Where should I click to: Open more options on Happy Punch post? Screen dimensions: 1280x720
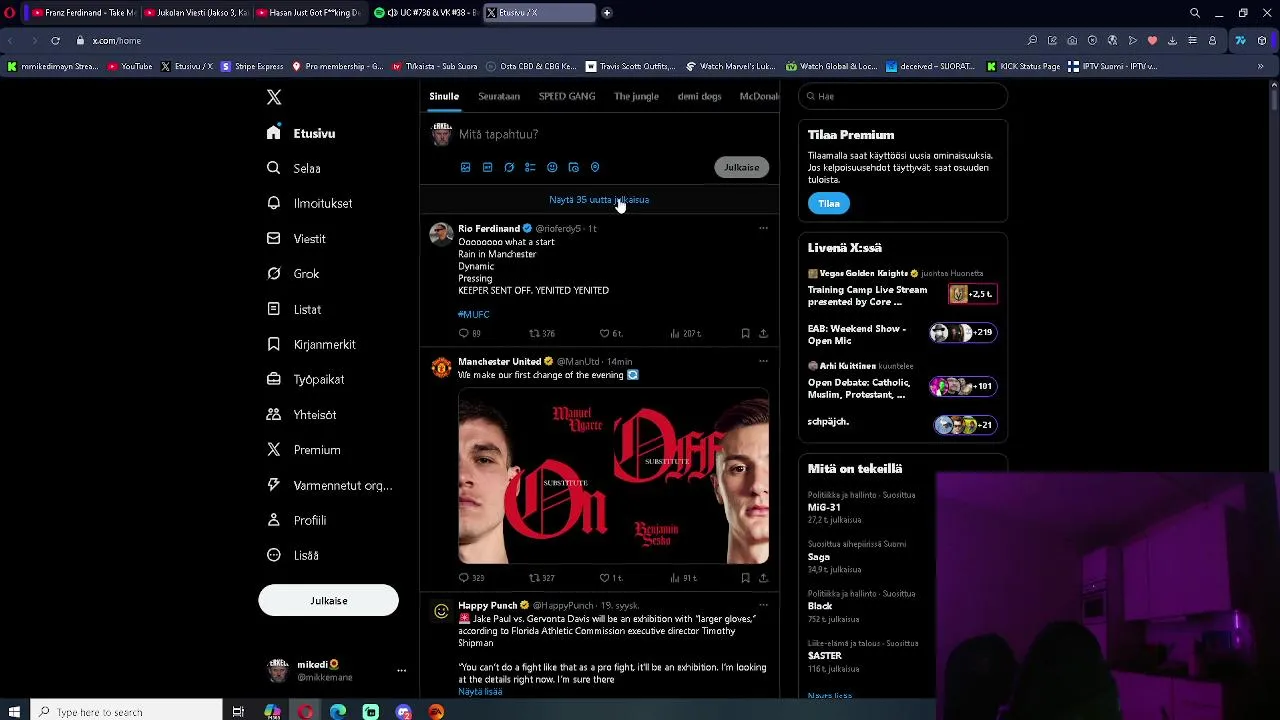tap(763, 605)
